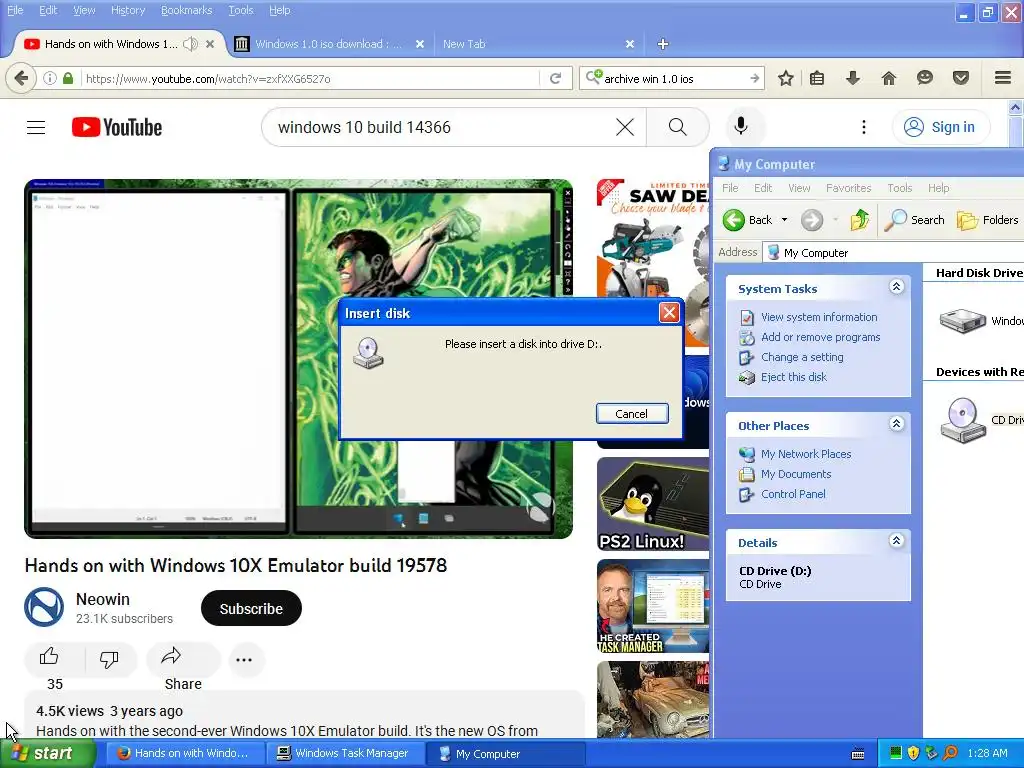
Task: Clear the YouTube search text
Action: click(625, 127)
